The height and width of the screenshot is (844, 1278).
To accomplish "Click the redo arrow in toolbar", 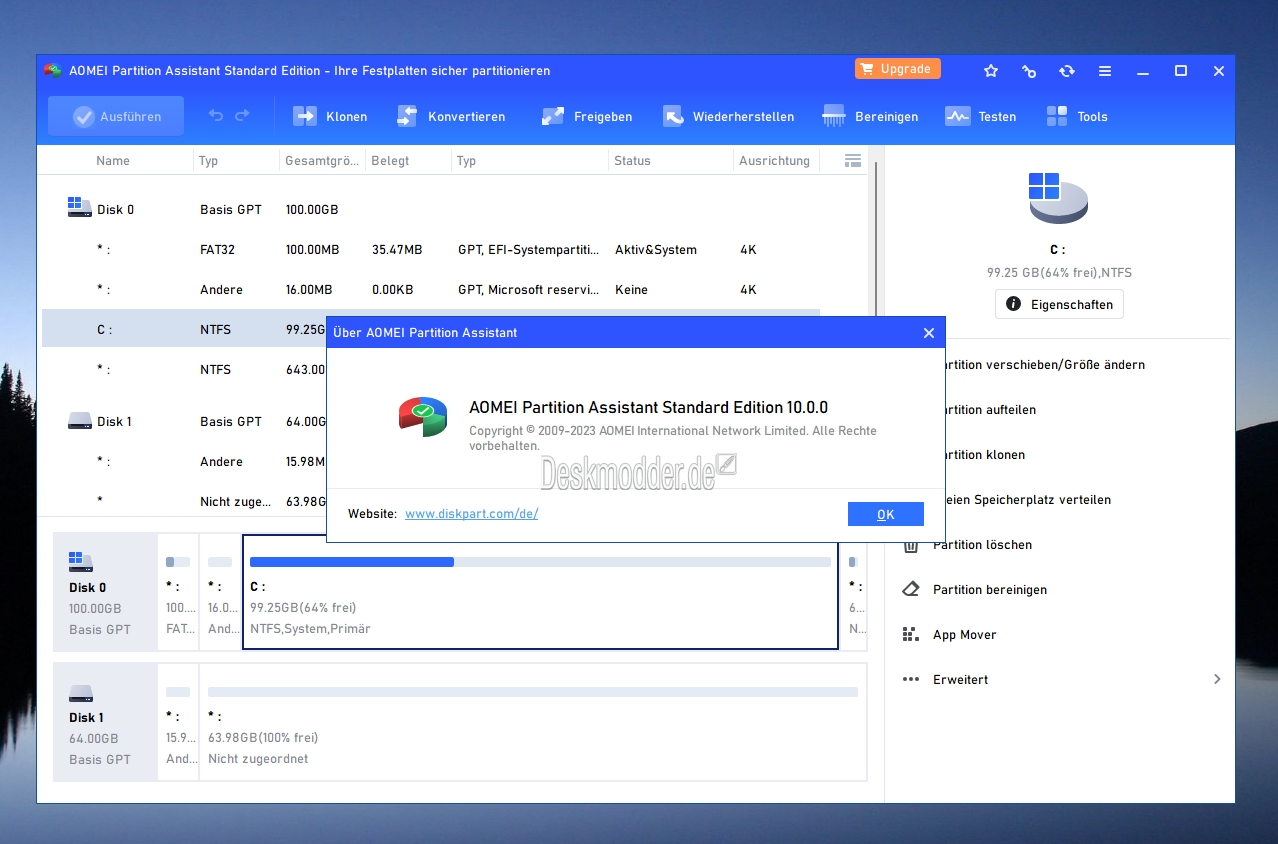I will tap(242, 116).
